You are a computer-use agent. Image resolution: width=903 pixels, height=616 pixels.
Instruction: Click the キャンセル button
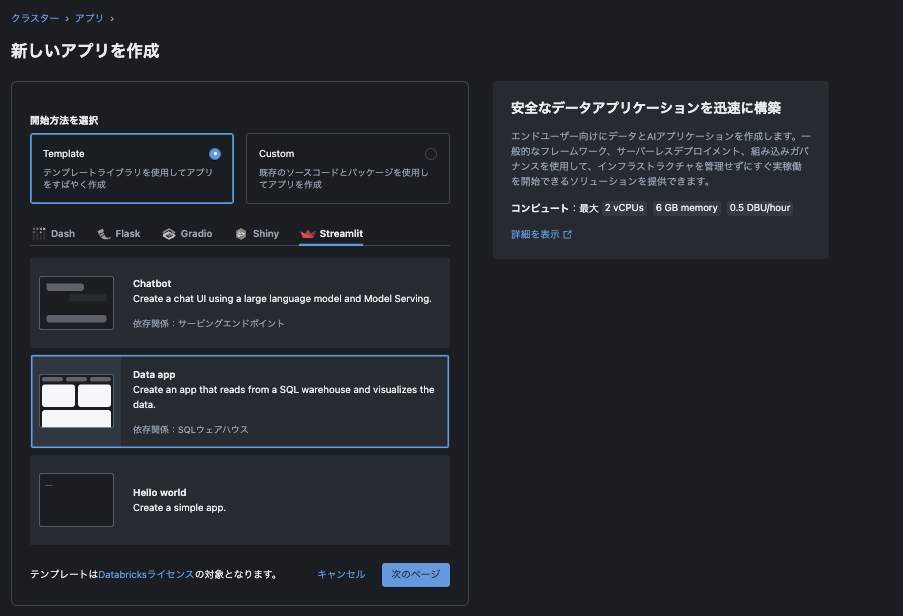click(x=340, y=575)
